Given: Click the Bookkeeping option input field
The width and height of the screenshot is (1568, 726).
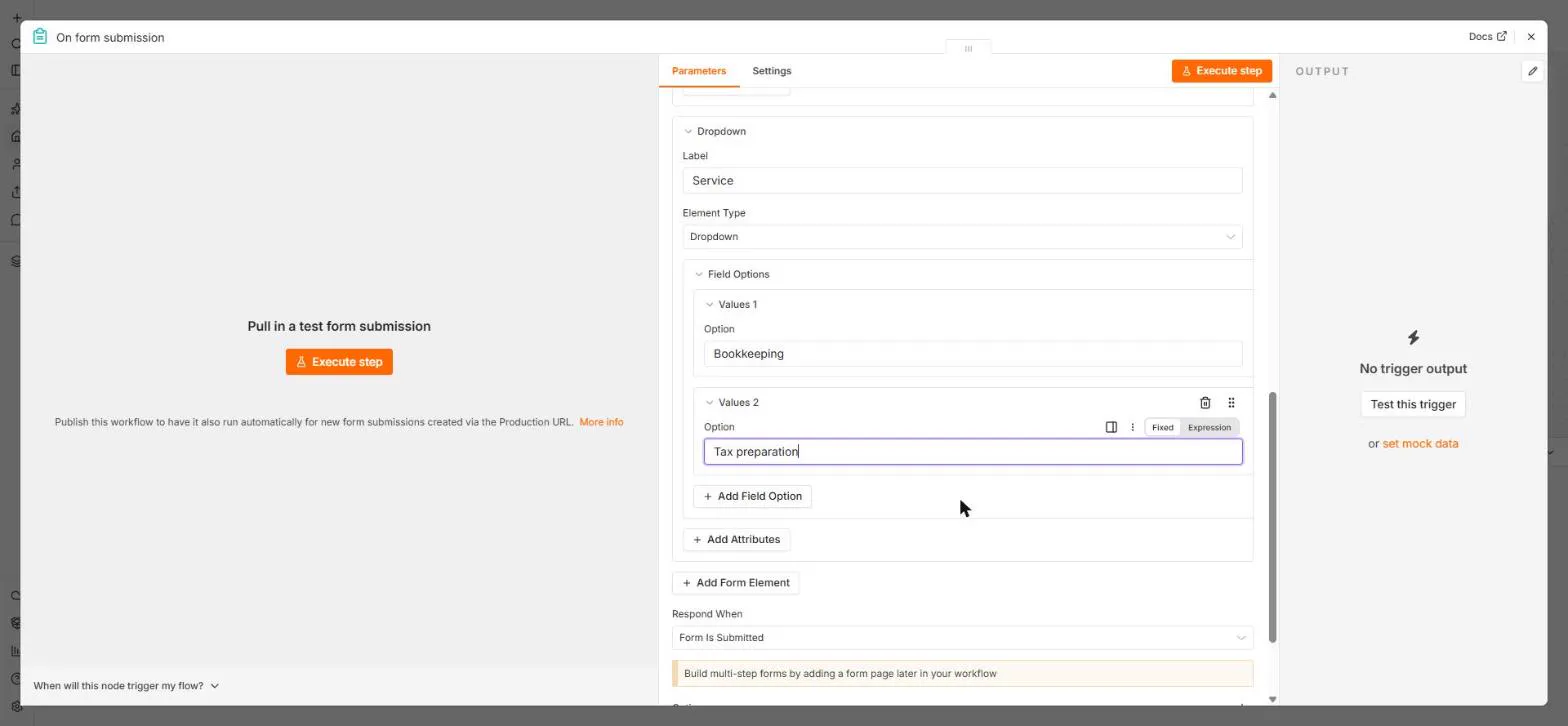Looking at the screenshot, I should [x=973, y=354].
